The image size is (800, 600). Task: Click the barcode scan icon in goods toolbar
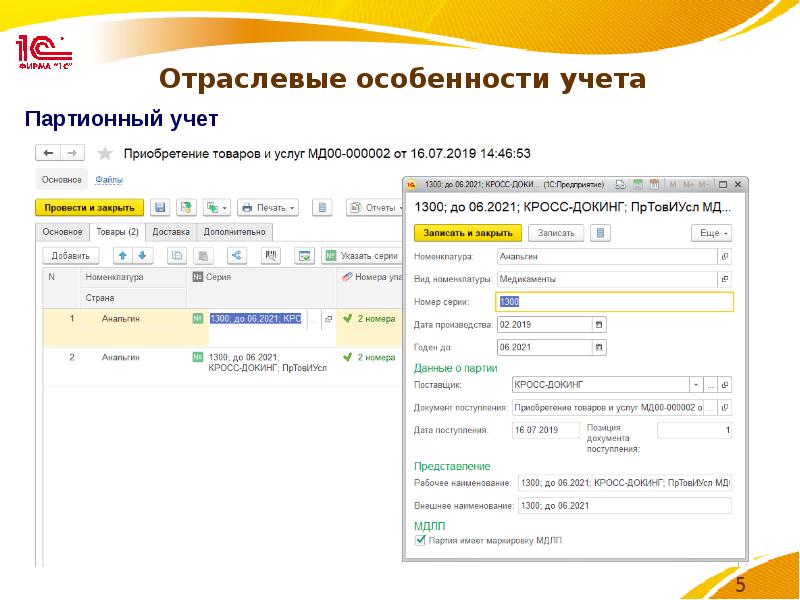pos(270,256)
